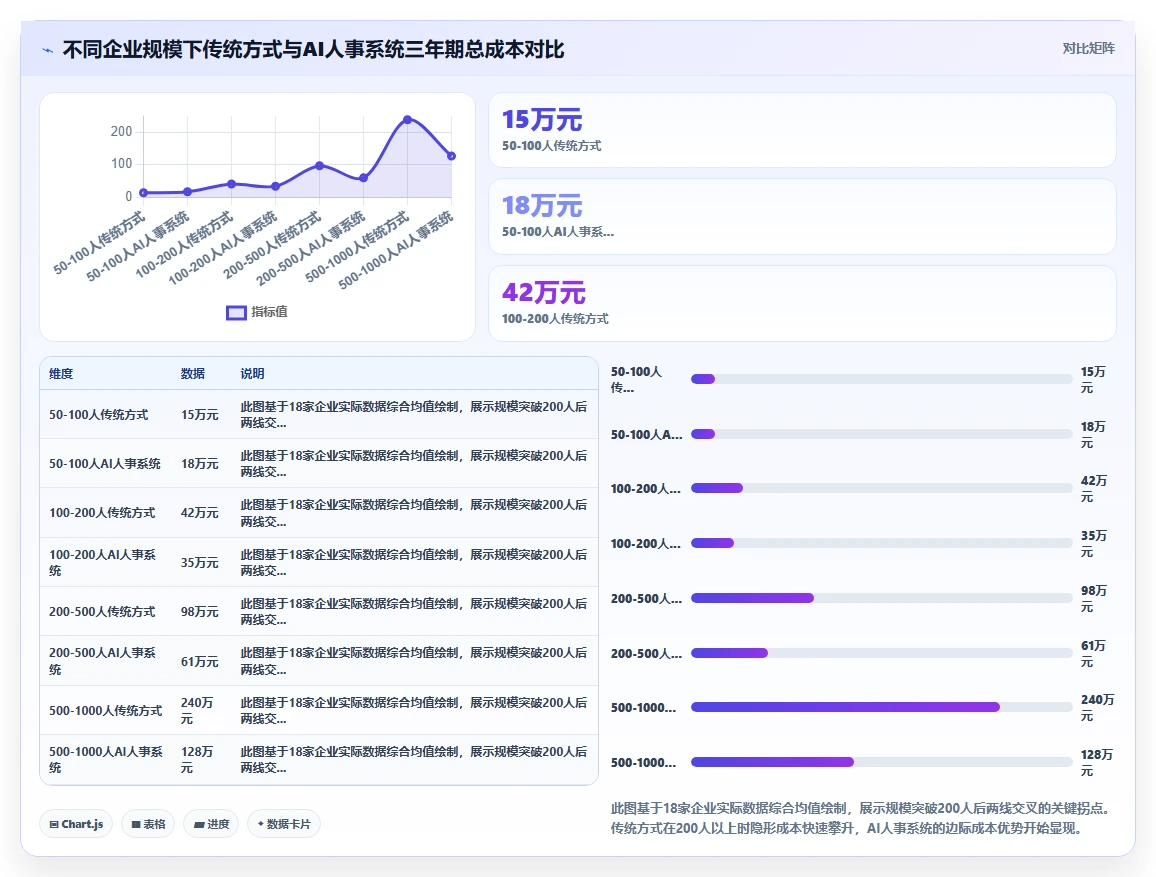
Task: Click the 98万元 progress bar
Action: [881, 598]
